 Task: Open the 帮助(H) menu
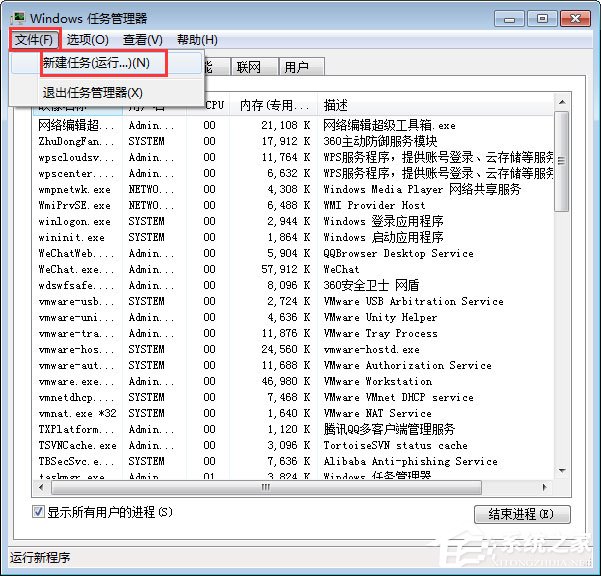197,39
